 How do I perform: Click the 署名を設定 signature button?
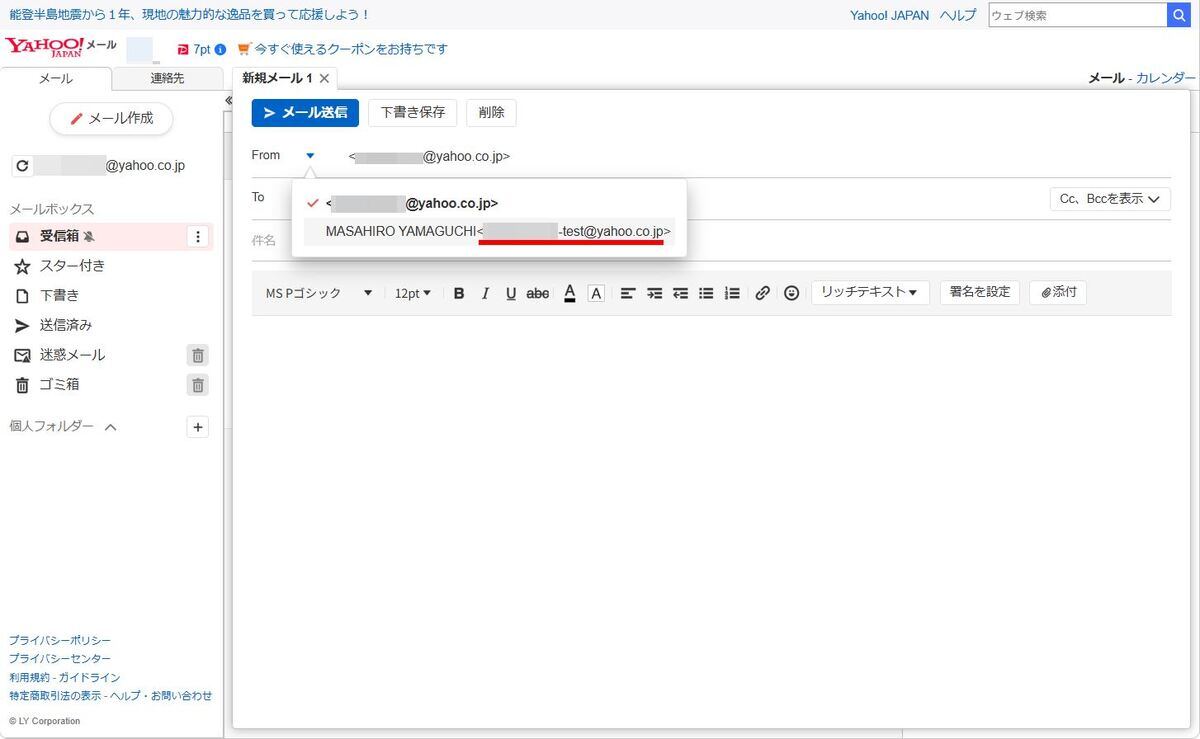click(x=980, y=292)
